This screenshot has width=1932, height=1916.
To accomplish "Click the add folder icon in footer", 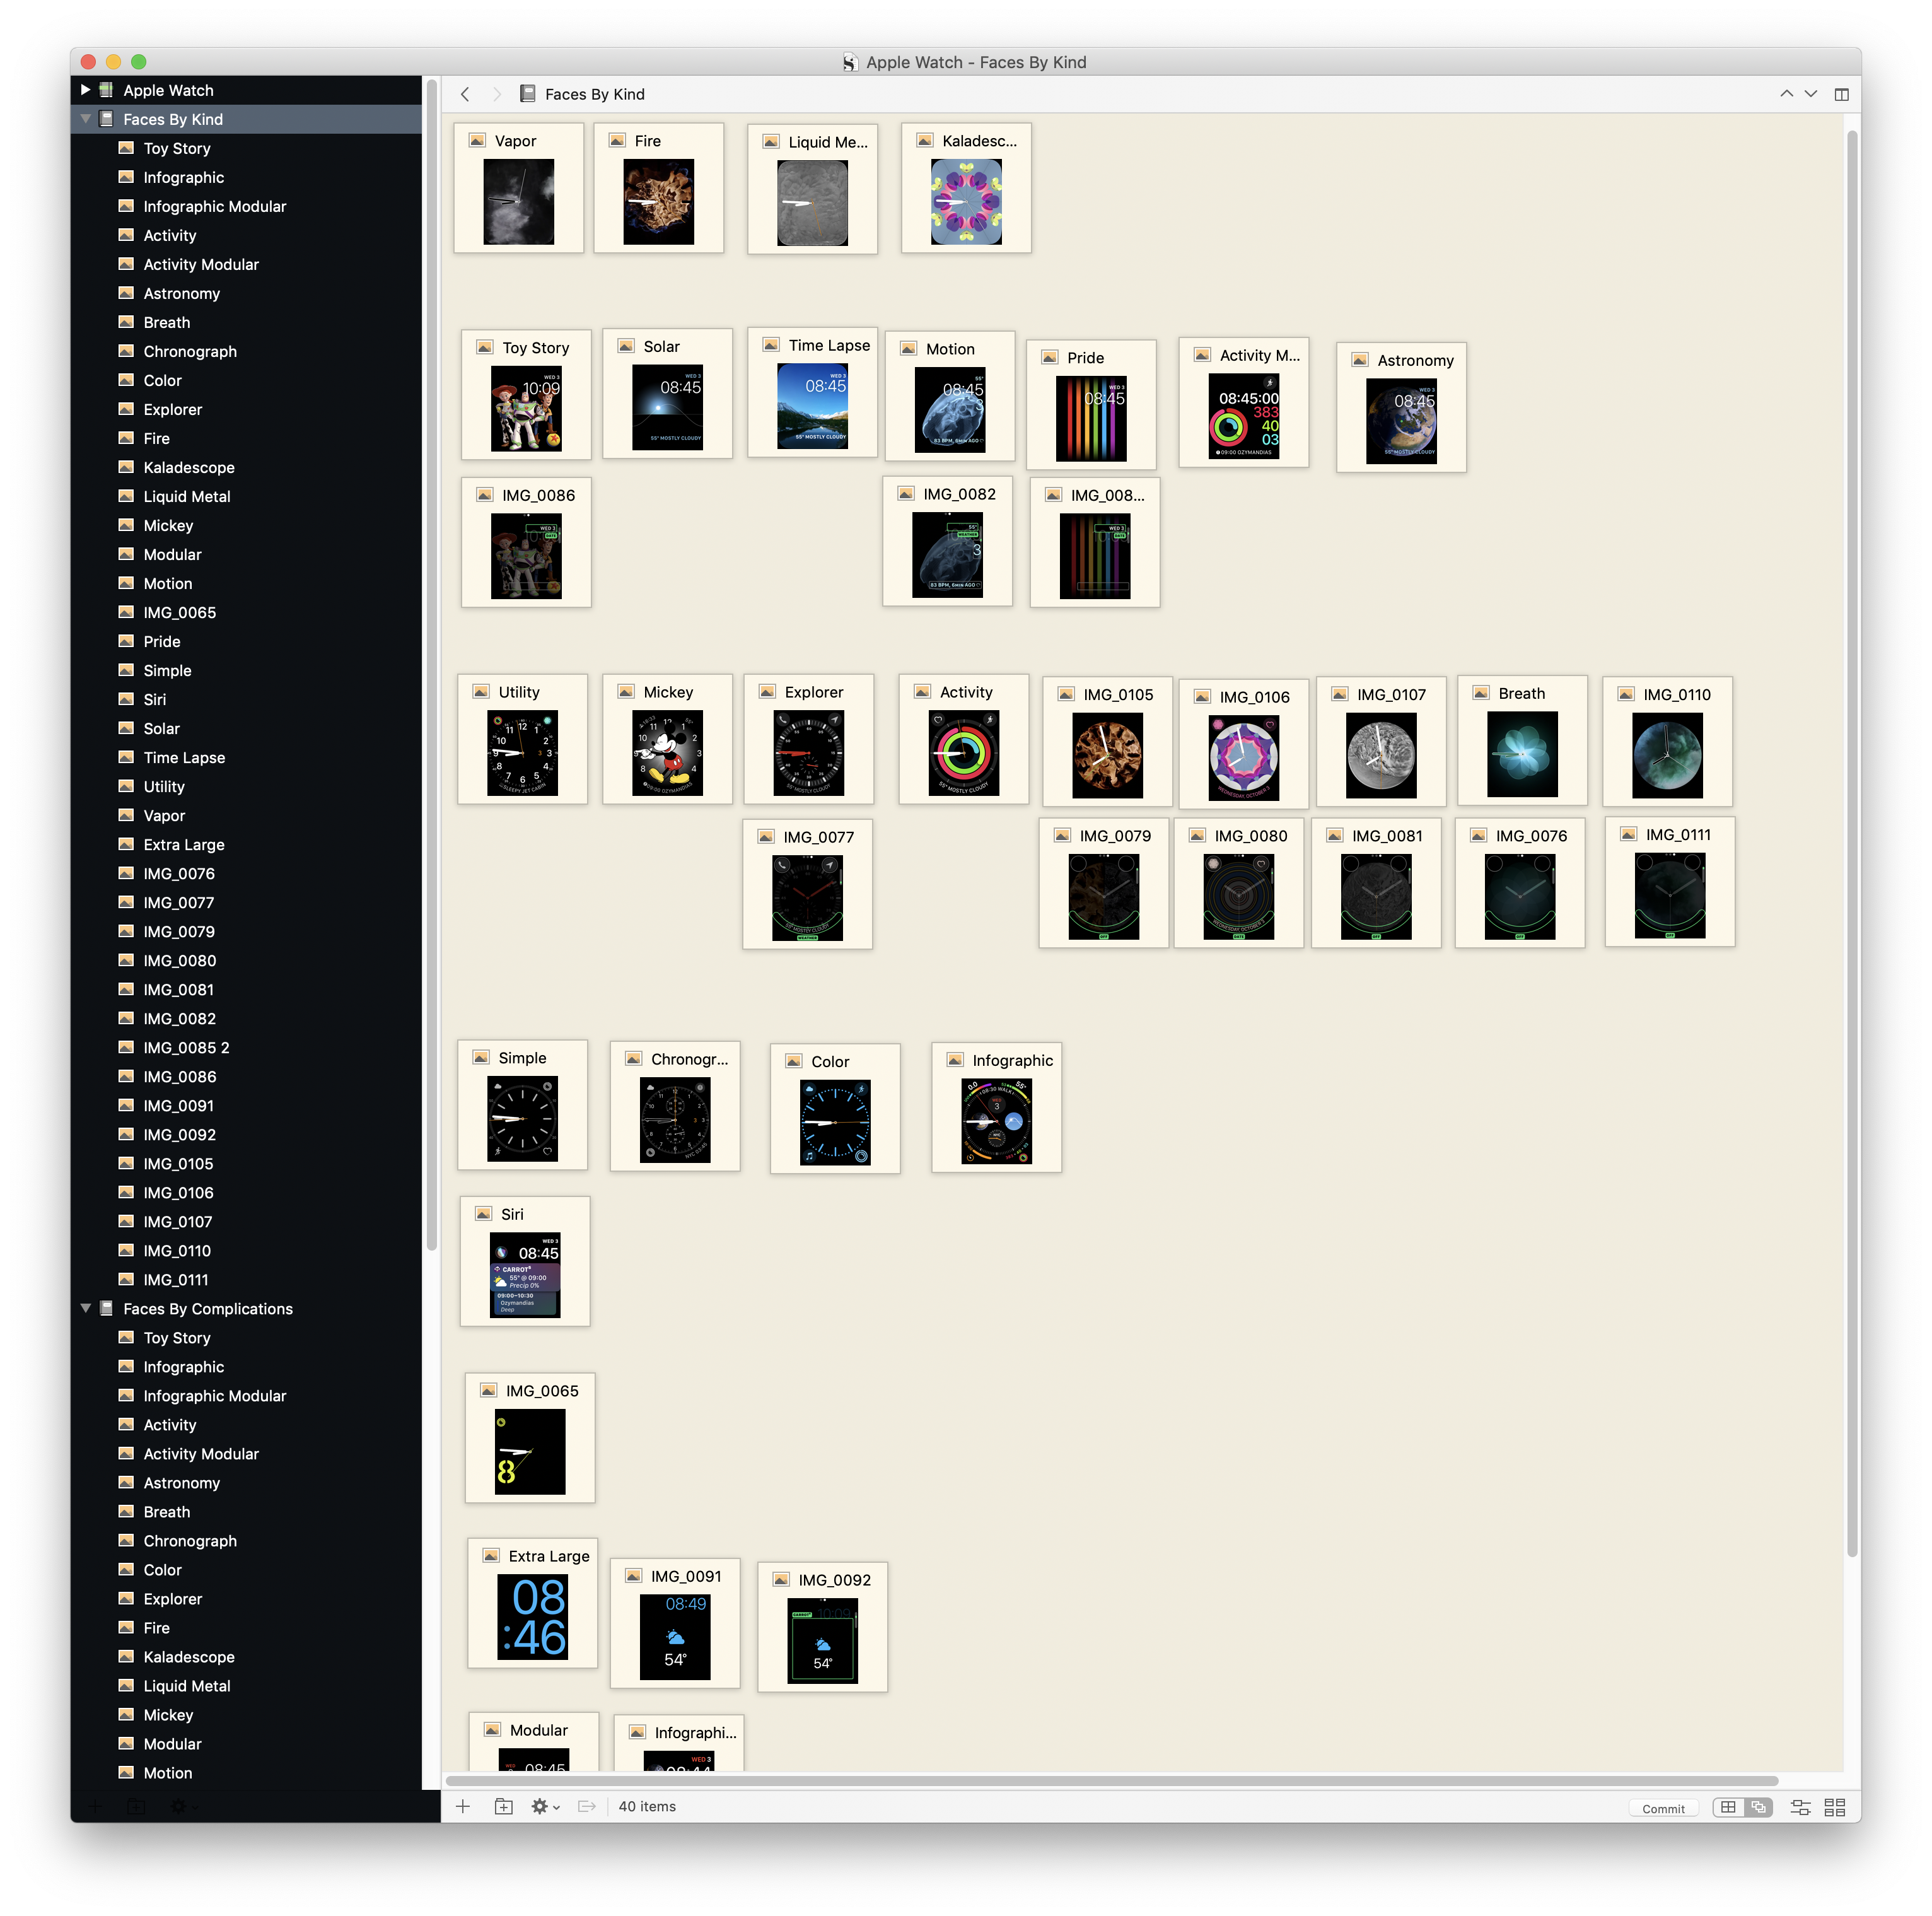I will coord(504,1806).
